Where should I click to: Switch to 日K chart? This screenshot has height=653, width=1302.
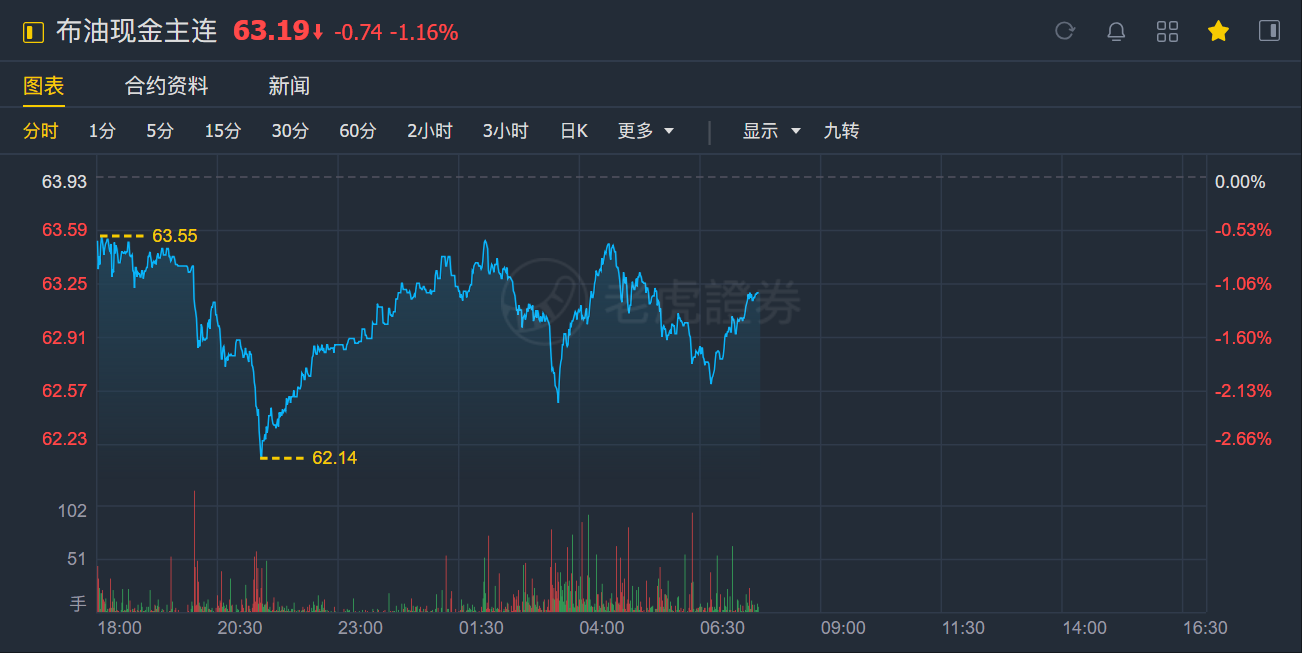tap(573, 131)
